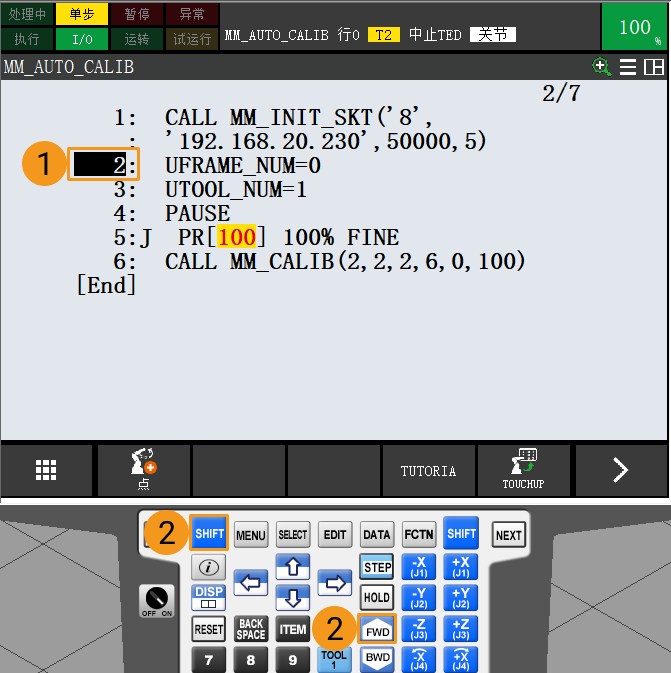671x673 pixels.
Task: Click the EDIT key
Action: click(335, 535)
